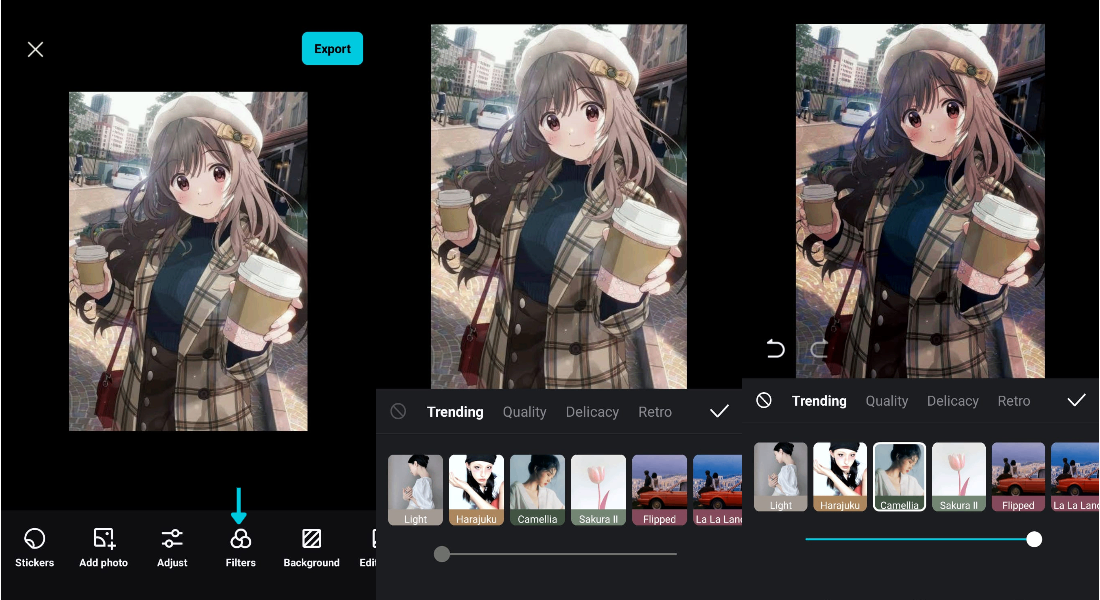The height and width of the screenshot is (600, 1100).
Task: Close the editor with the X icon
Action: [x=35, y=49]
